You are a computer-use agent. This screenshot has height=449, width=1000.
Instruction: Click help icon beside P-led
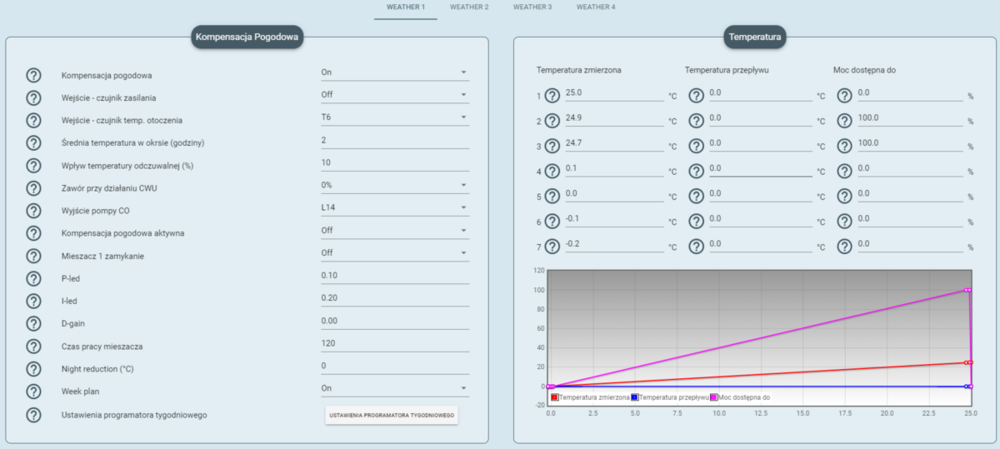coord(34,277)
